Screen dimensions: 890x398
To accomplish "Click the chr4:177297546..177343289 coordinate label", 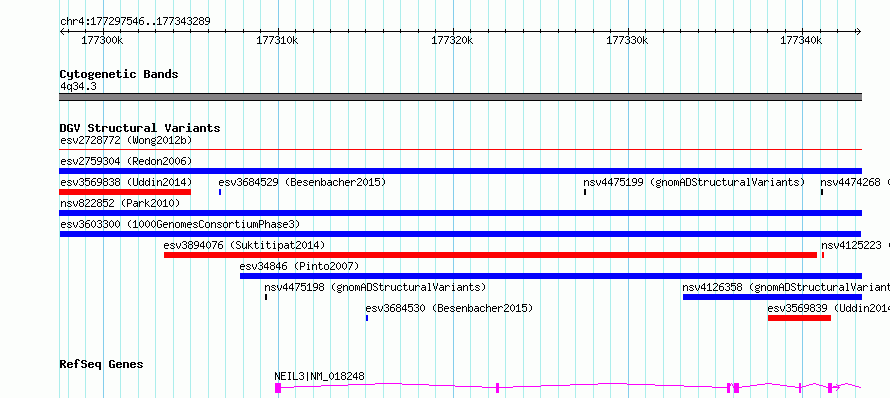I will (x=135, y=21).
